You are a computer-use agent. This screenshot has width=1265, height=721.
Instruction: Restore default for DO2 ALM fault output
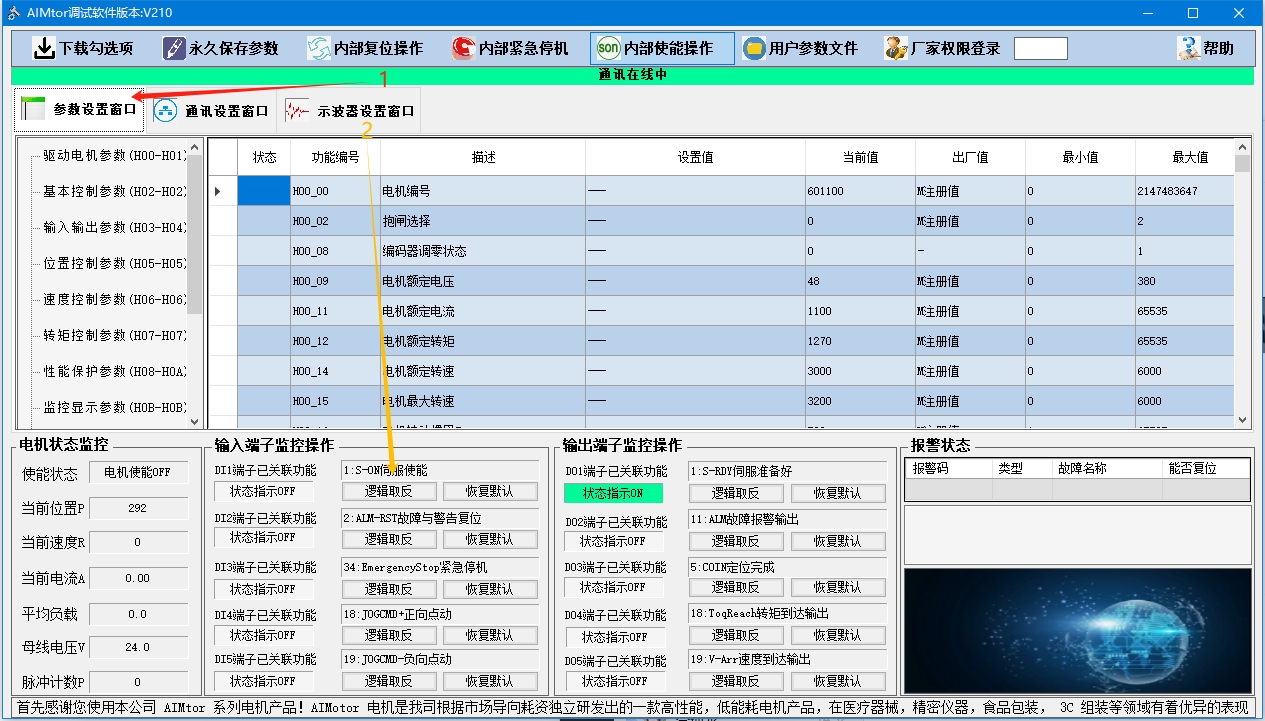pos(837,541)
